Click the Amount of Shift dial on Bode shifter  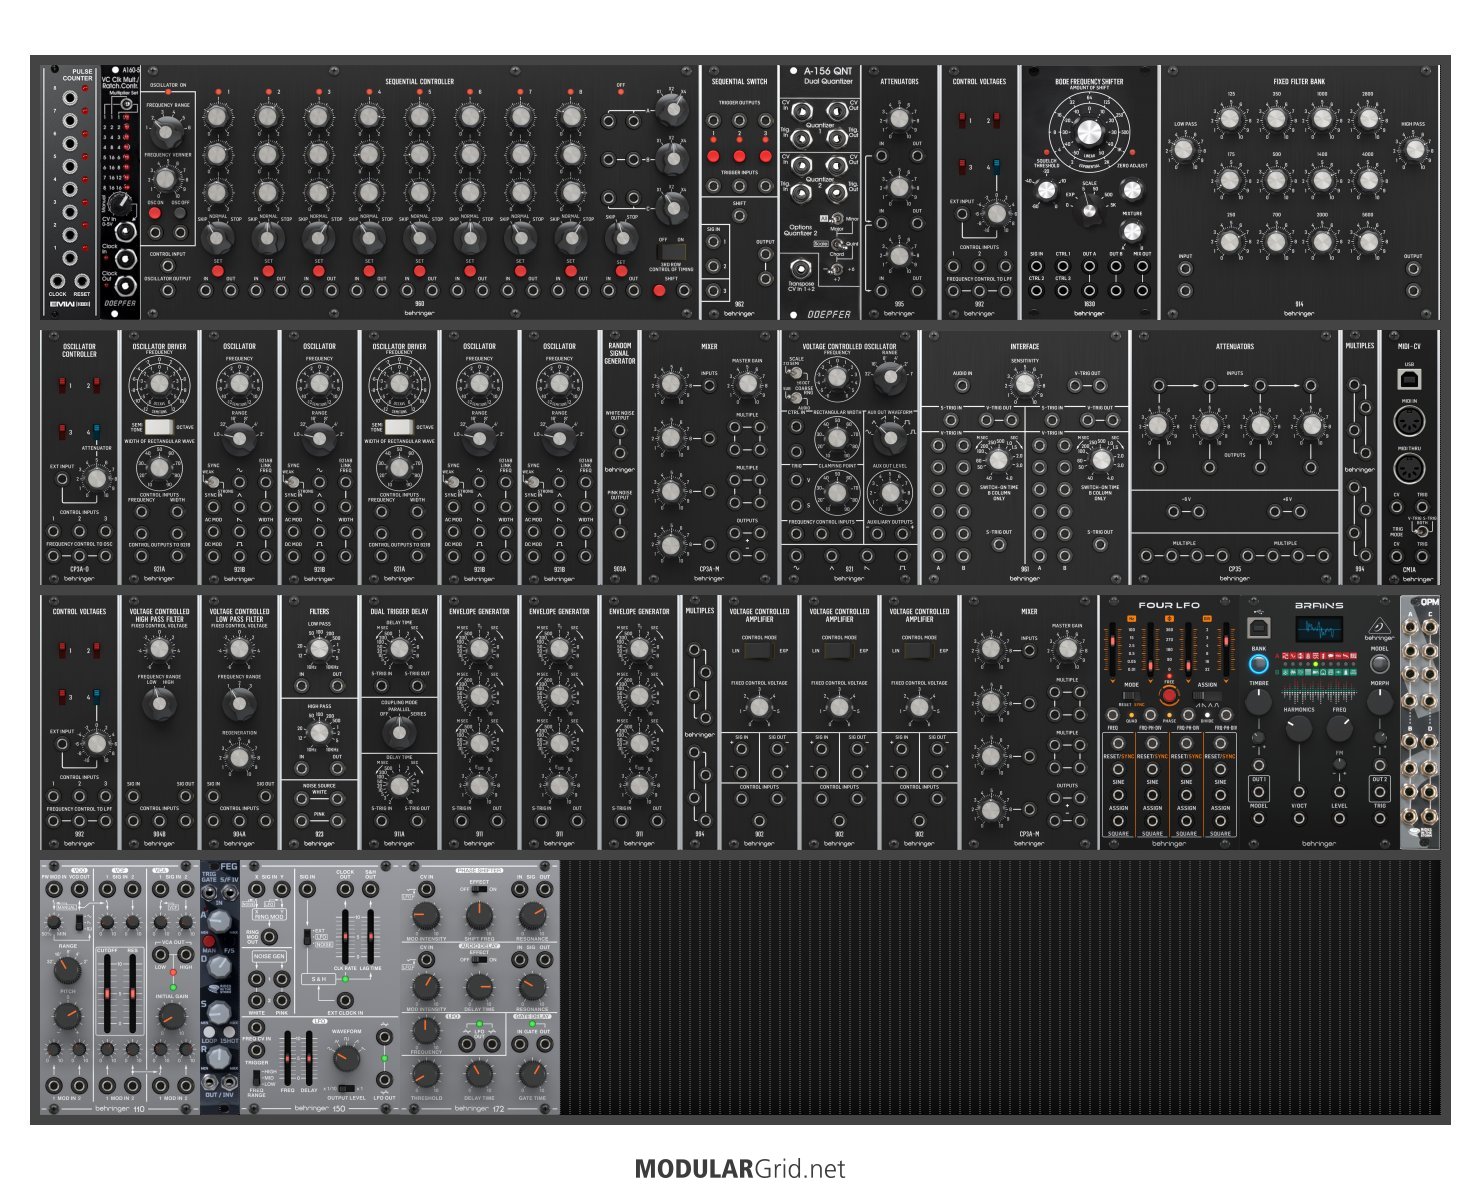click(x=1089, y=132)
